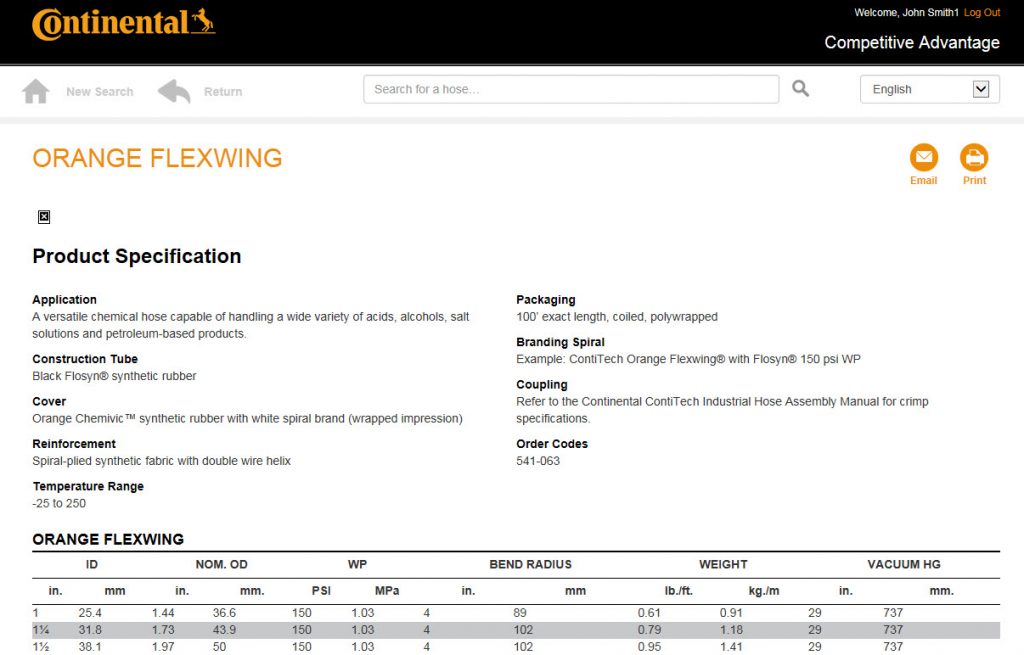Click the order code 541-063
This screenshot has height=655, width=1024.
(x=538, y=461)
